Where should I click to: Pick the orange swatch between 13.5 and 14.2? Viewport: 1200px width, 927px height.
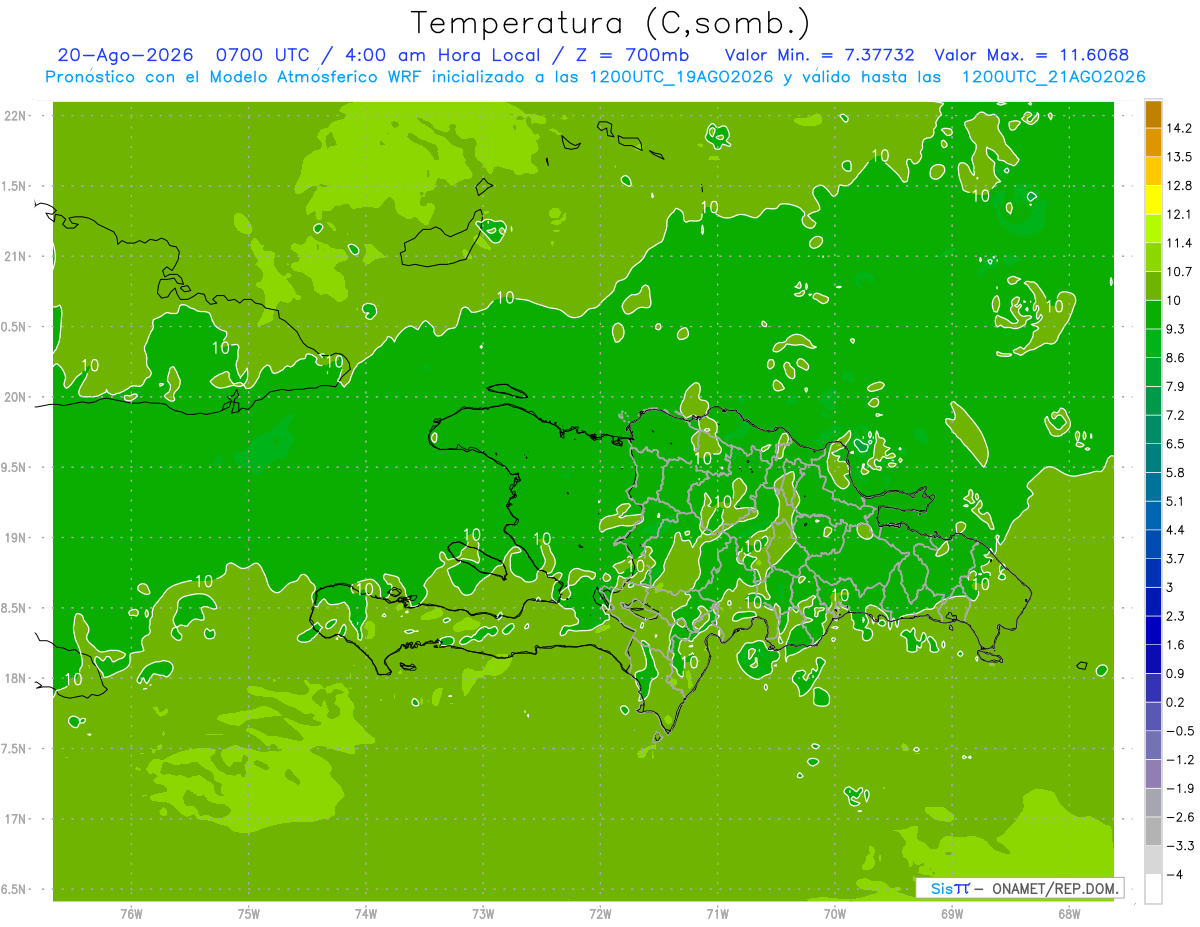[x=1153, y=143]
